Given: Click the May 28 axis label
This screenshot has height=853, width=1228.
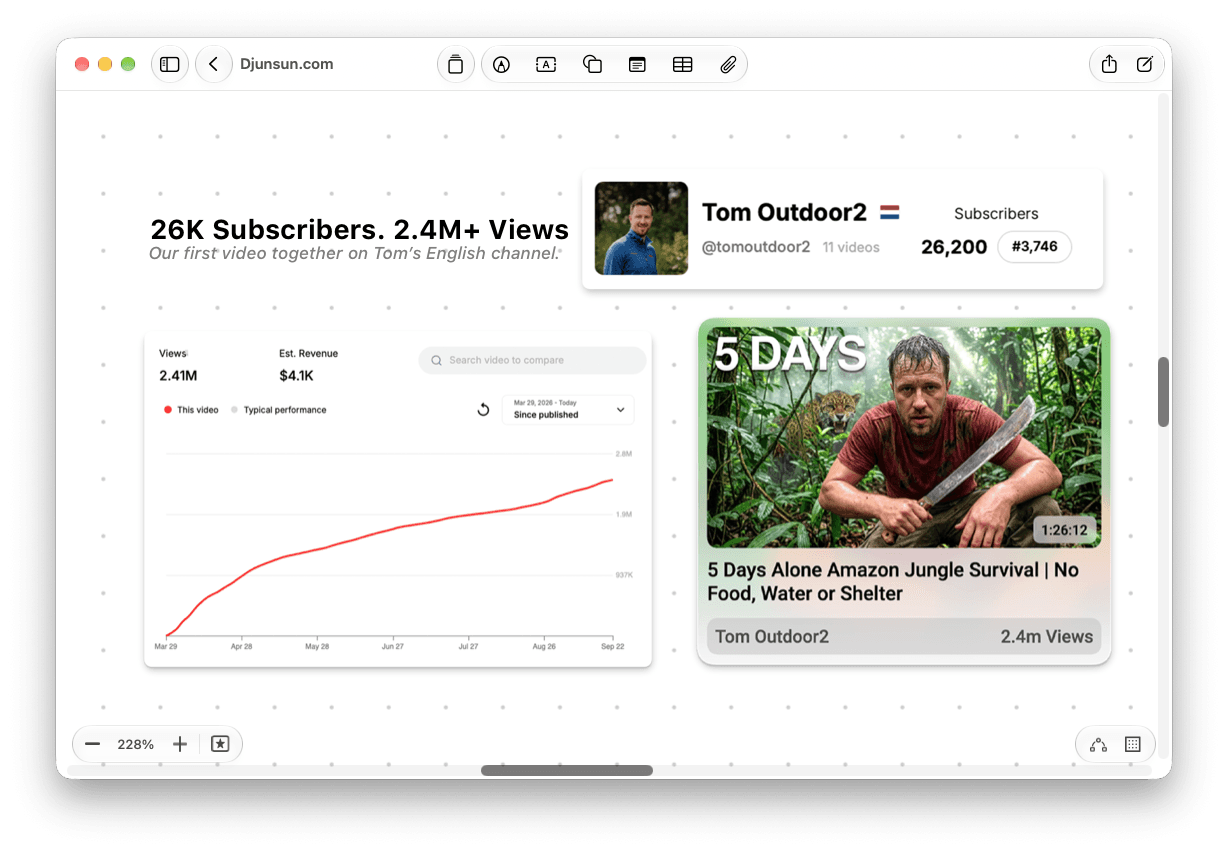Looking at the screenshot, I should click(317, 647).
